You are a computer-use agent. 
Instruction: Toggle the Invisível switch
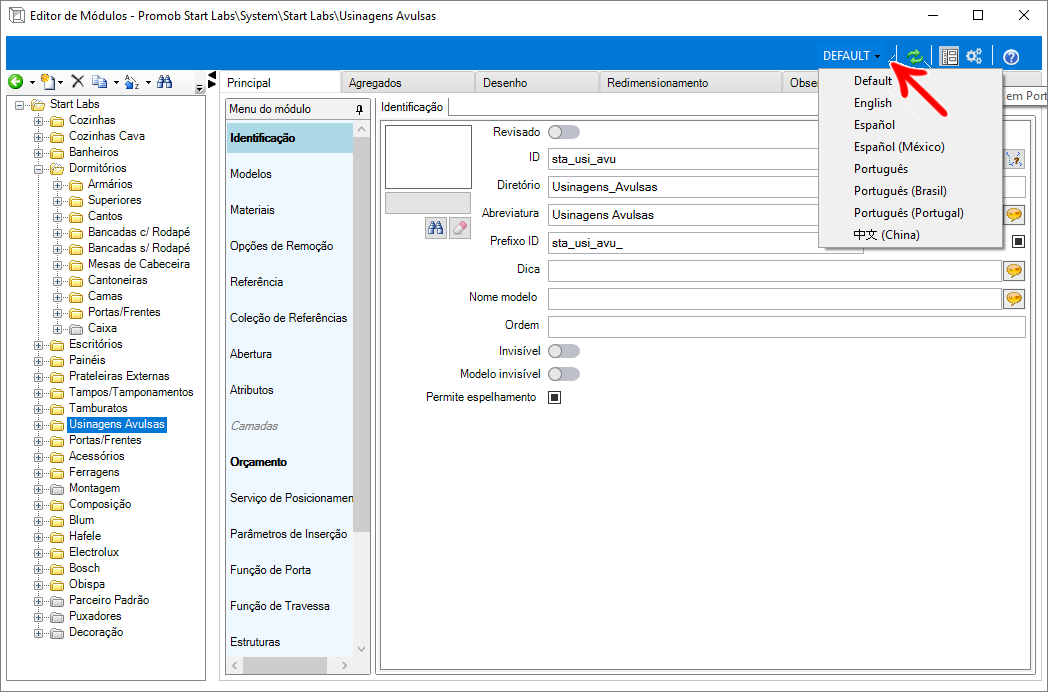click(x=563, y=351)
